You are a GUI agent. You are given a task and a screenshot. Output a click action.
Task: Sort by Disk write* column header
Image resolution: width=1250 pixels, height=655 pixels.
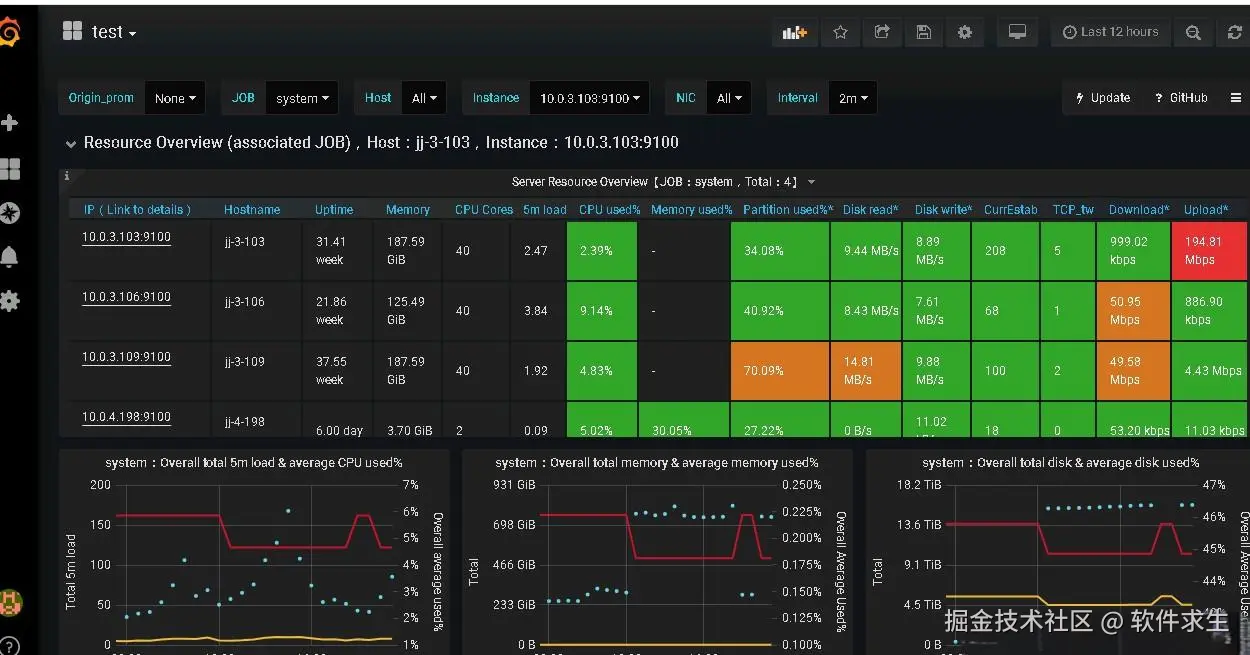[x=943, y=210]
